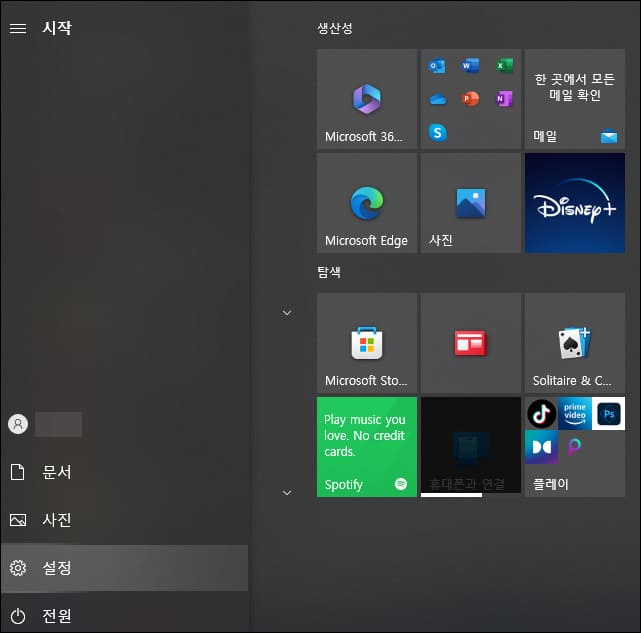Image resolution: width=641 pixels, height=633 pixels.
Task: Click the user account avatar
Action: 18,424
